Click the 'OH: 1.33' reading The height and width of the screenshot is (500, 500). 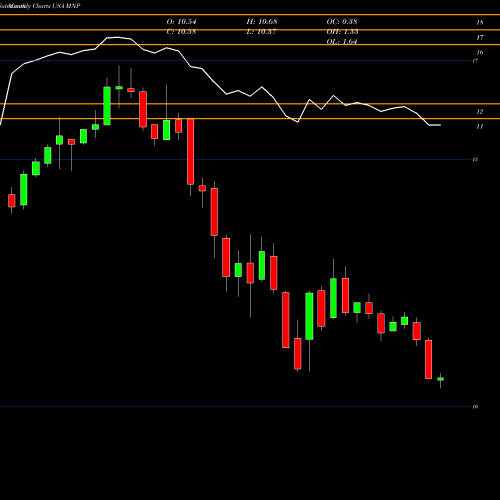(342, 32)
